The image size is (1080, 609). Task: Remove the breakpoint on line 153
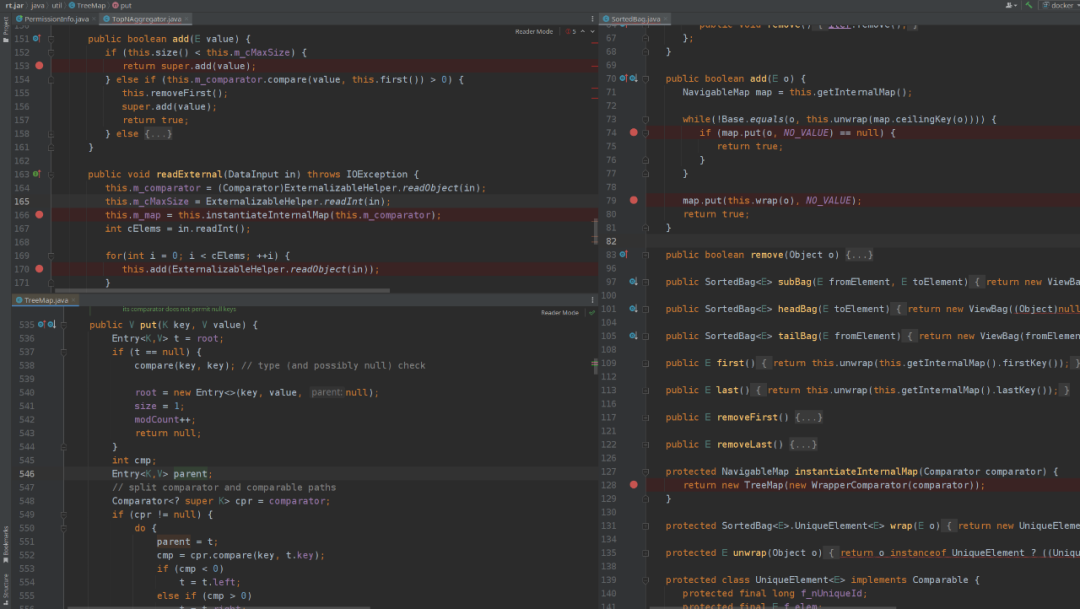(x=39, y=65)
